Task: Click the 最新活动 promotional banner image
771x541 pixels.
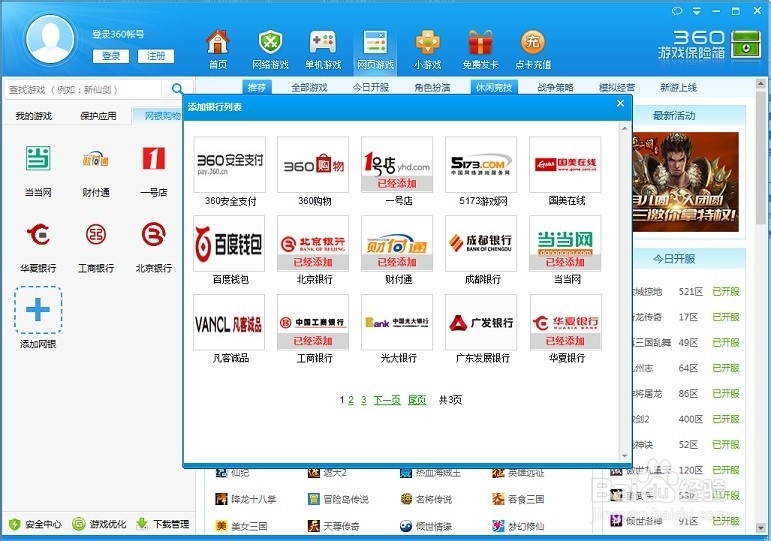Action: point(685,182)
